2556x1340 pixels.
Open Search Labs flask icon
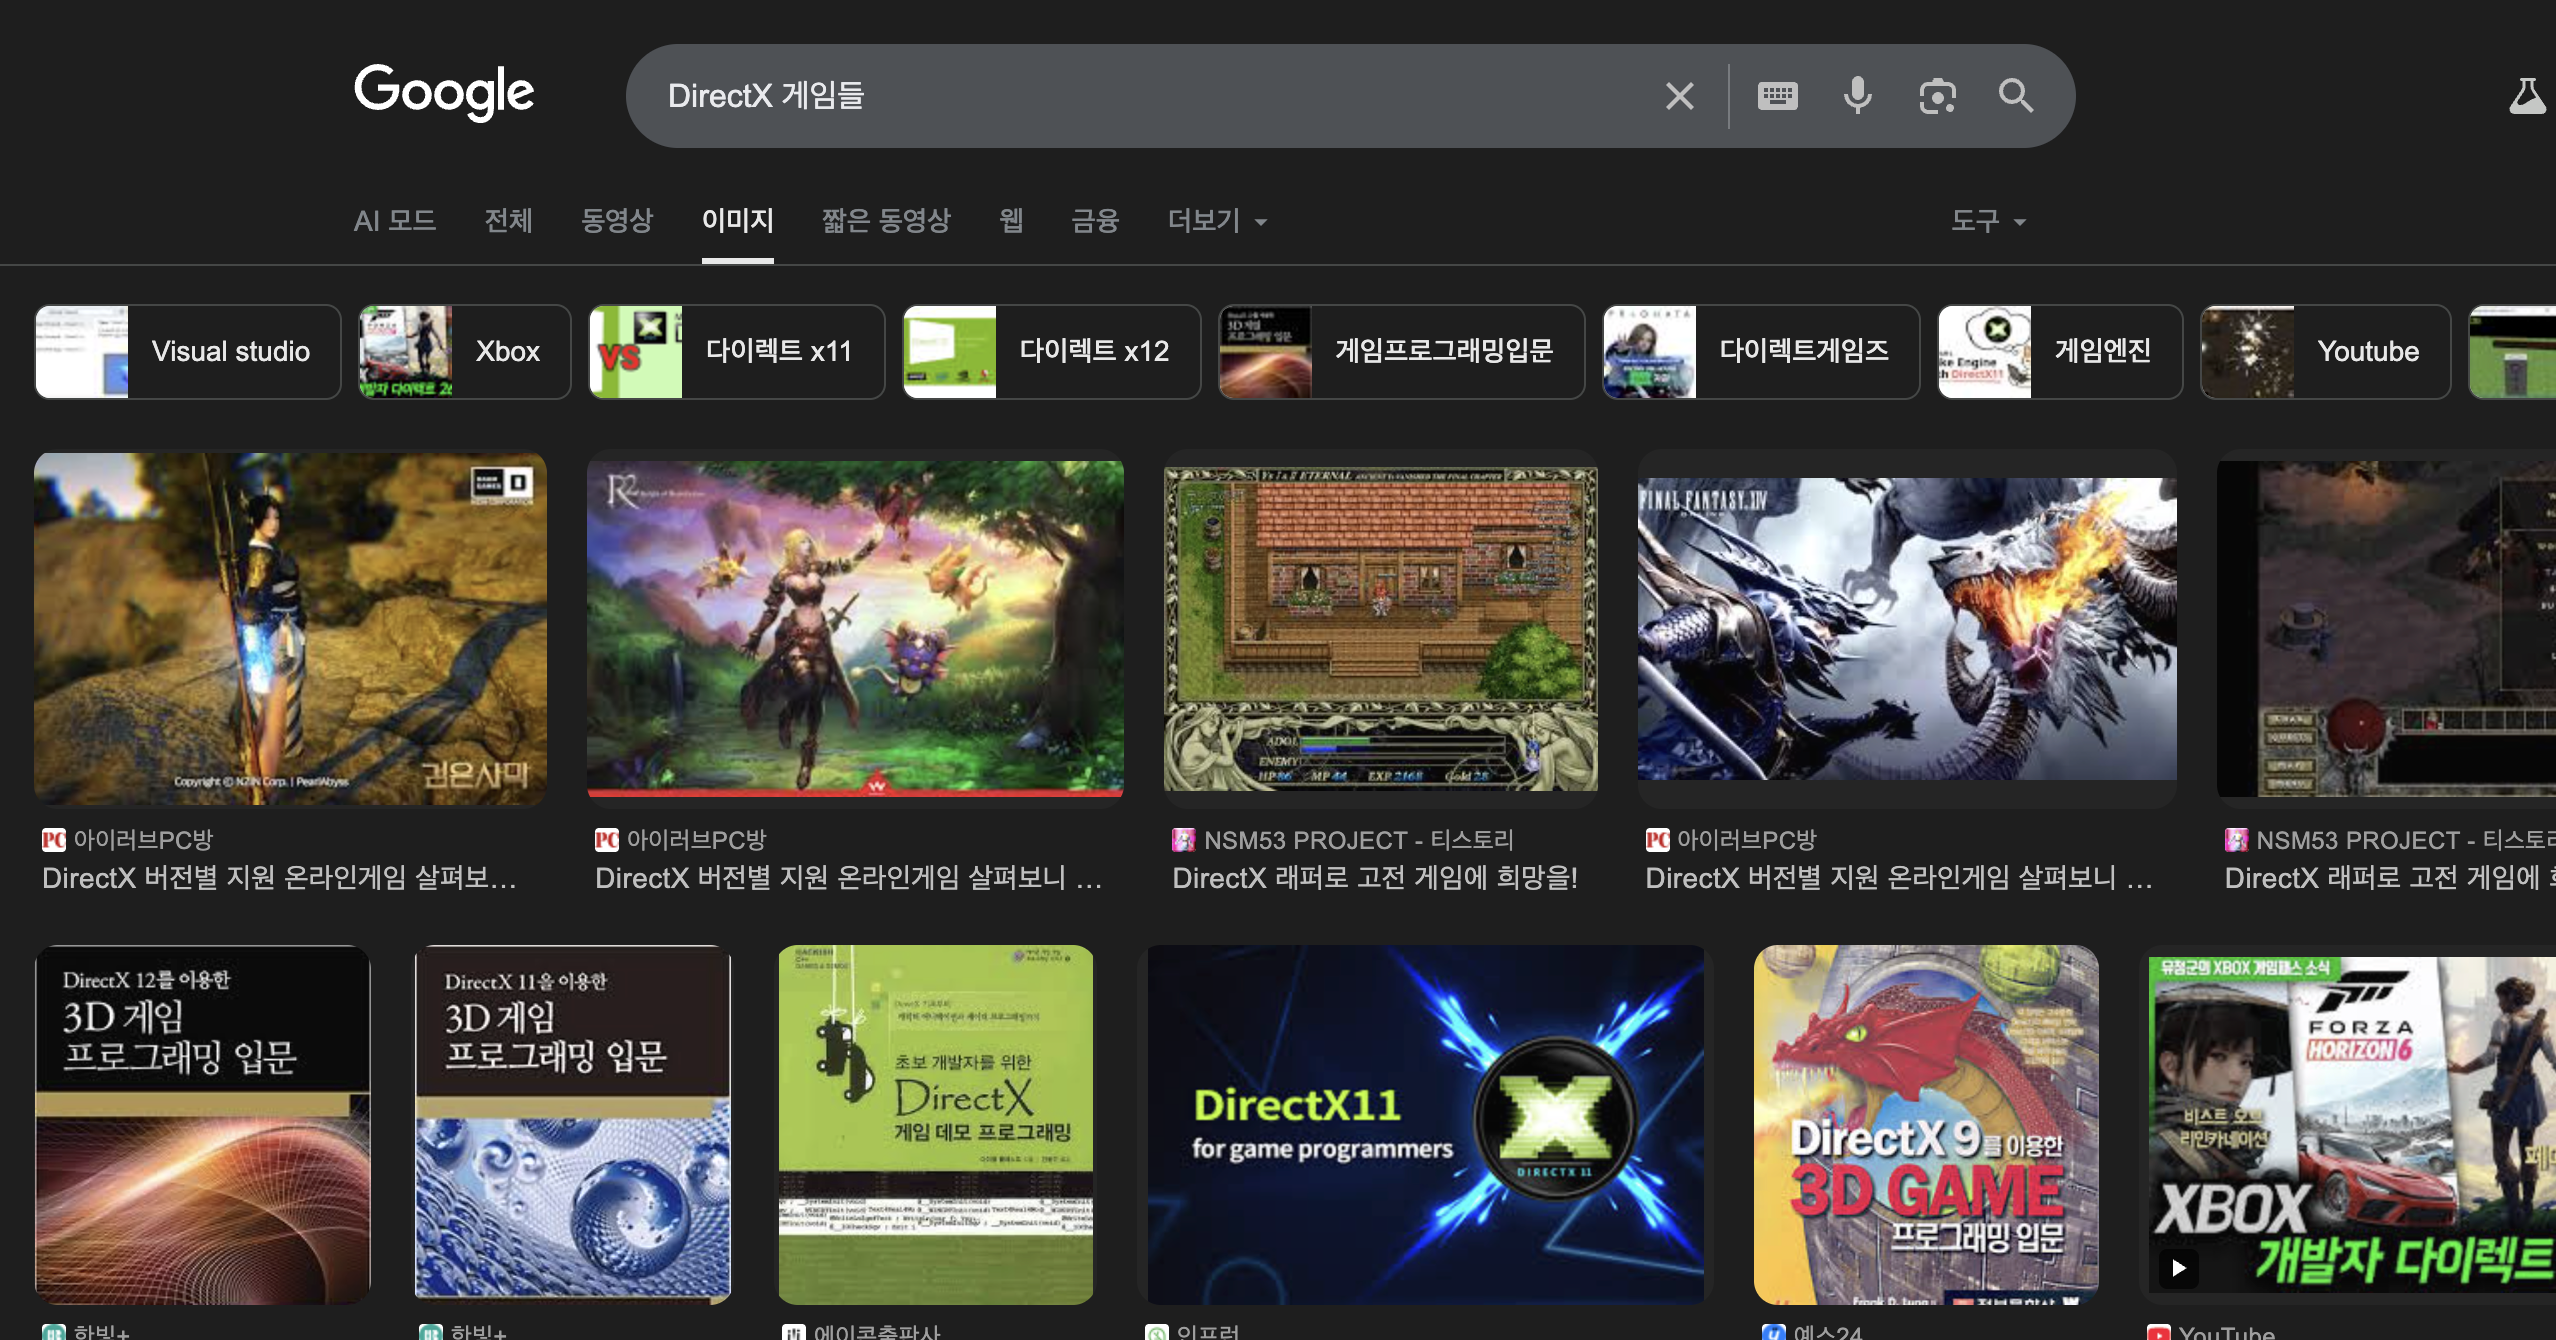click(x=2528, y=96)
